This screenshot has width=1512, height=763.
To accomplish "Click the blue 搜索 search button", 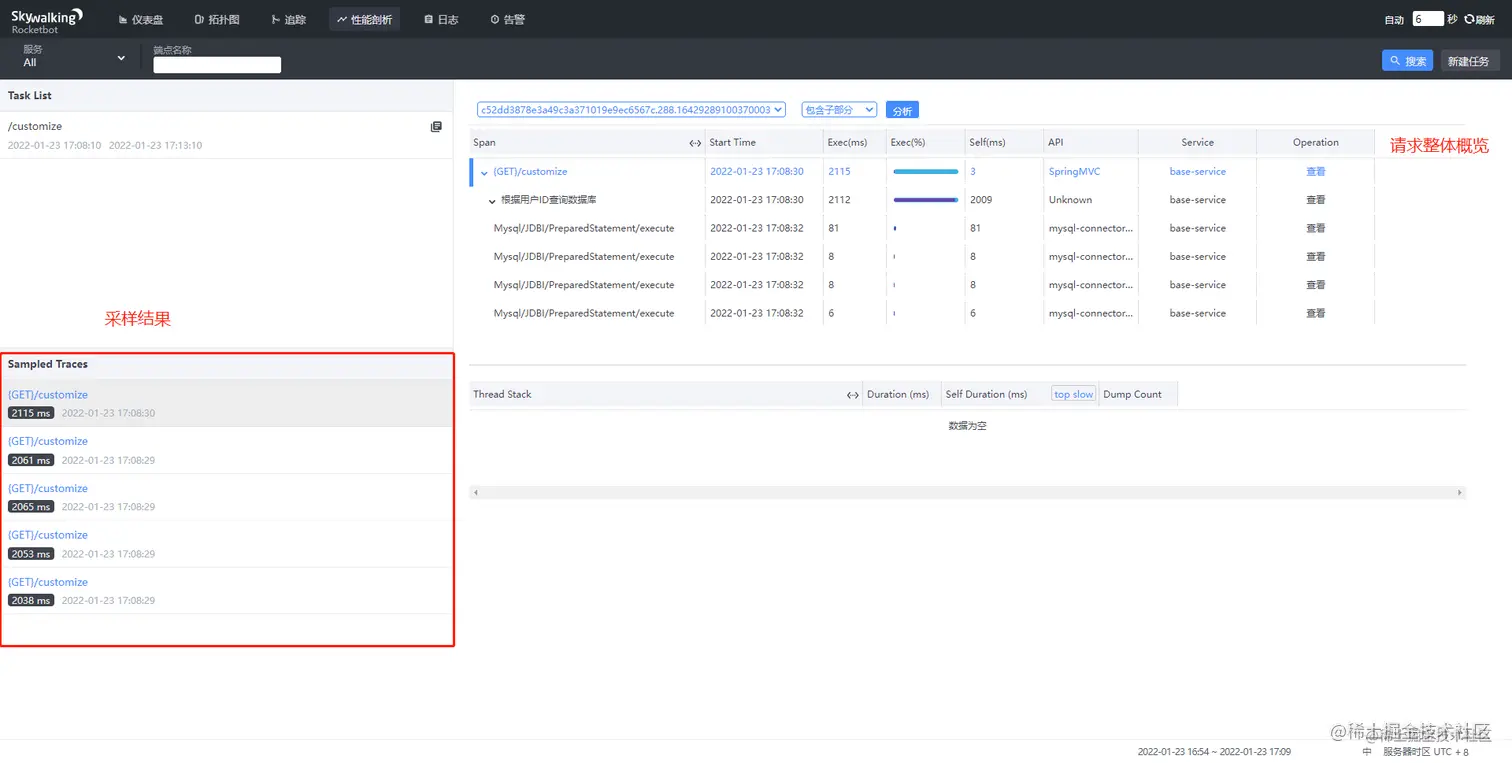I will click(1407, 61).
